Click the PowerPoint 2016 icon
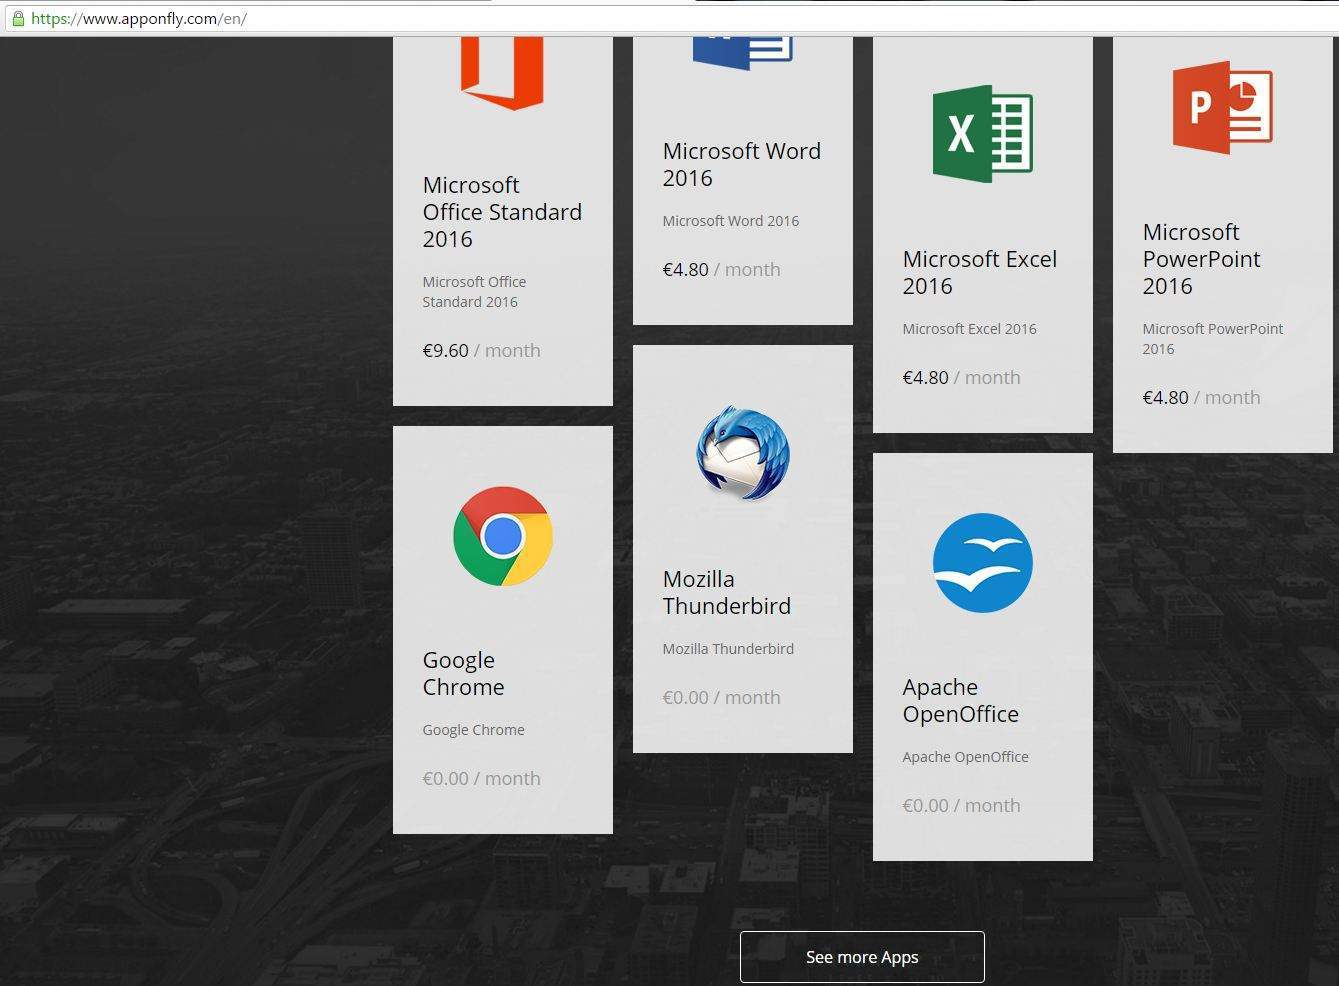 pyautogui.click(x=1222, y=107)
